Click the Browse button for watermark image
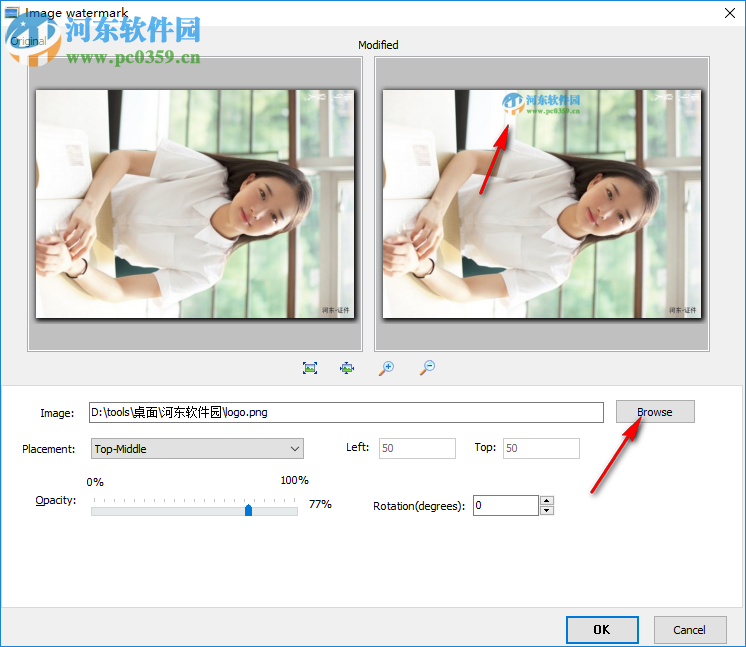 (655, 412)
